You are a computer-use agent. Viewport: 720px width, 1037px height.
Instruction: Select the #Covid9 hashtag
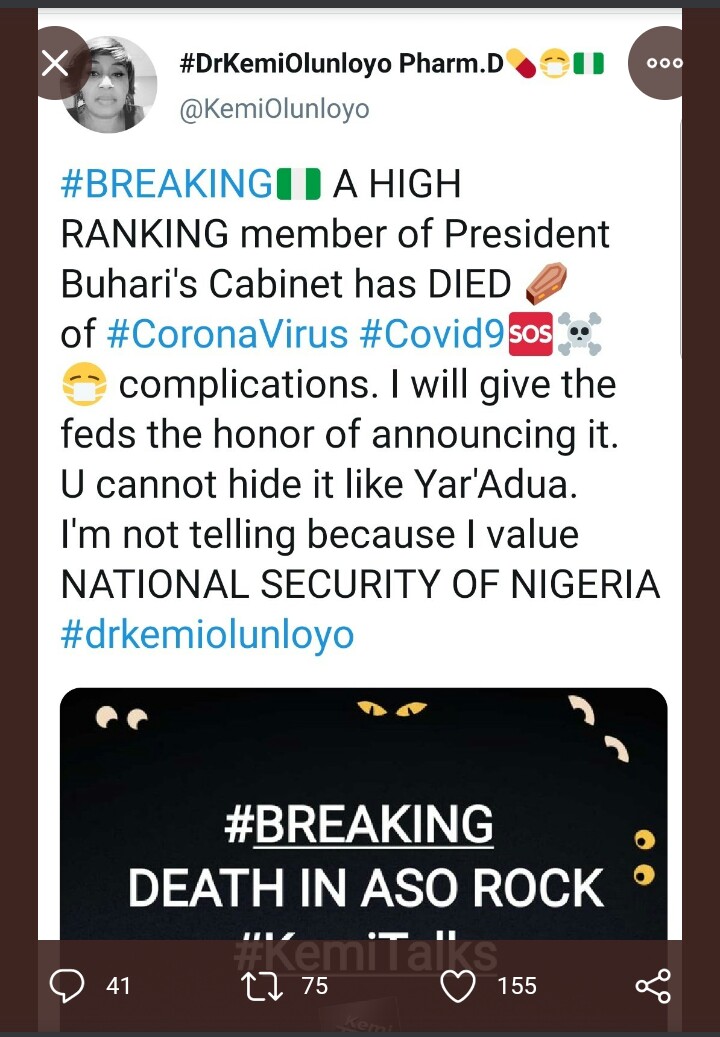click(432, 335)
